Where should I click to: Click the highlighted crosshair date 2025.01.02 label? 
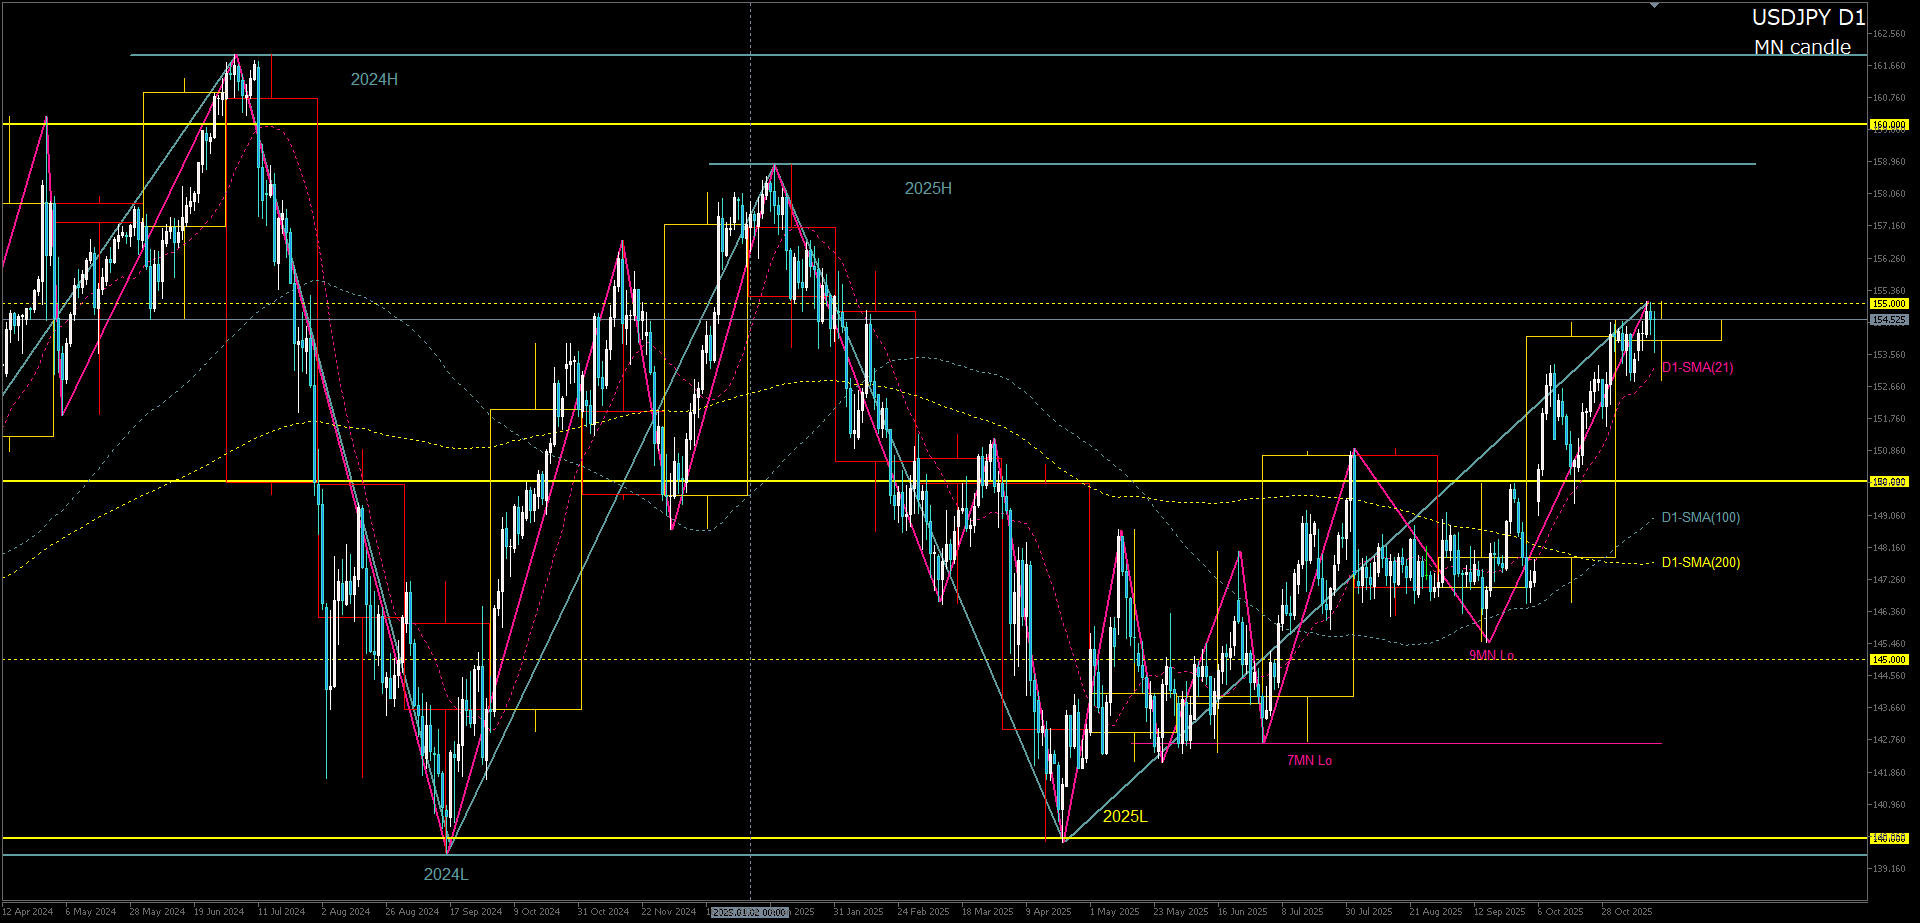click(x=750, y=912)
